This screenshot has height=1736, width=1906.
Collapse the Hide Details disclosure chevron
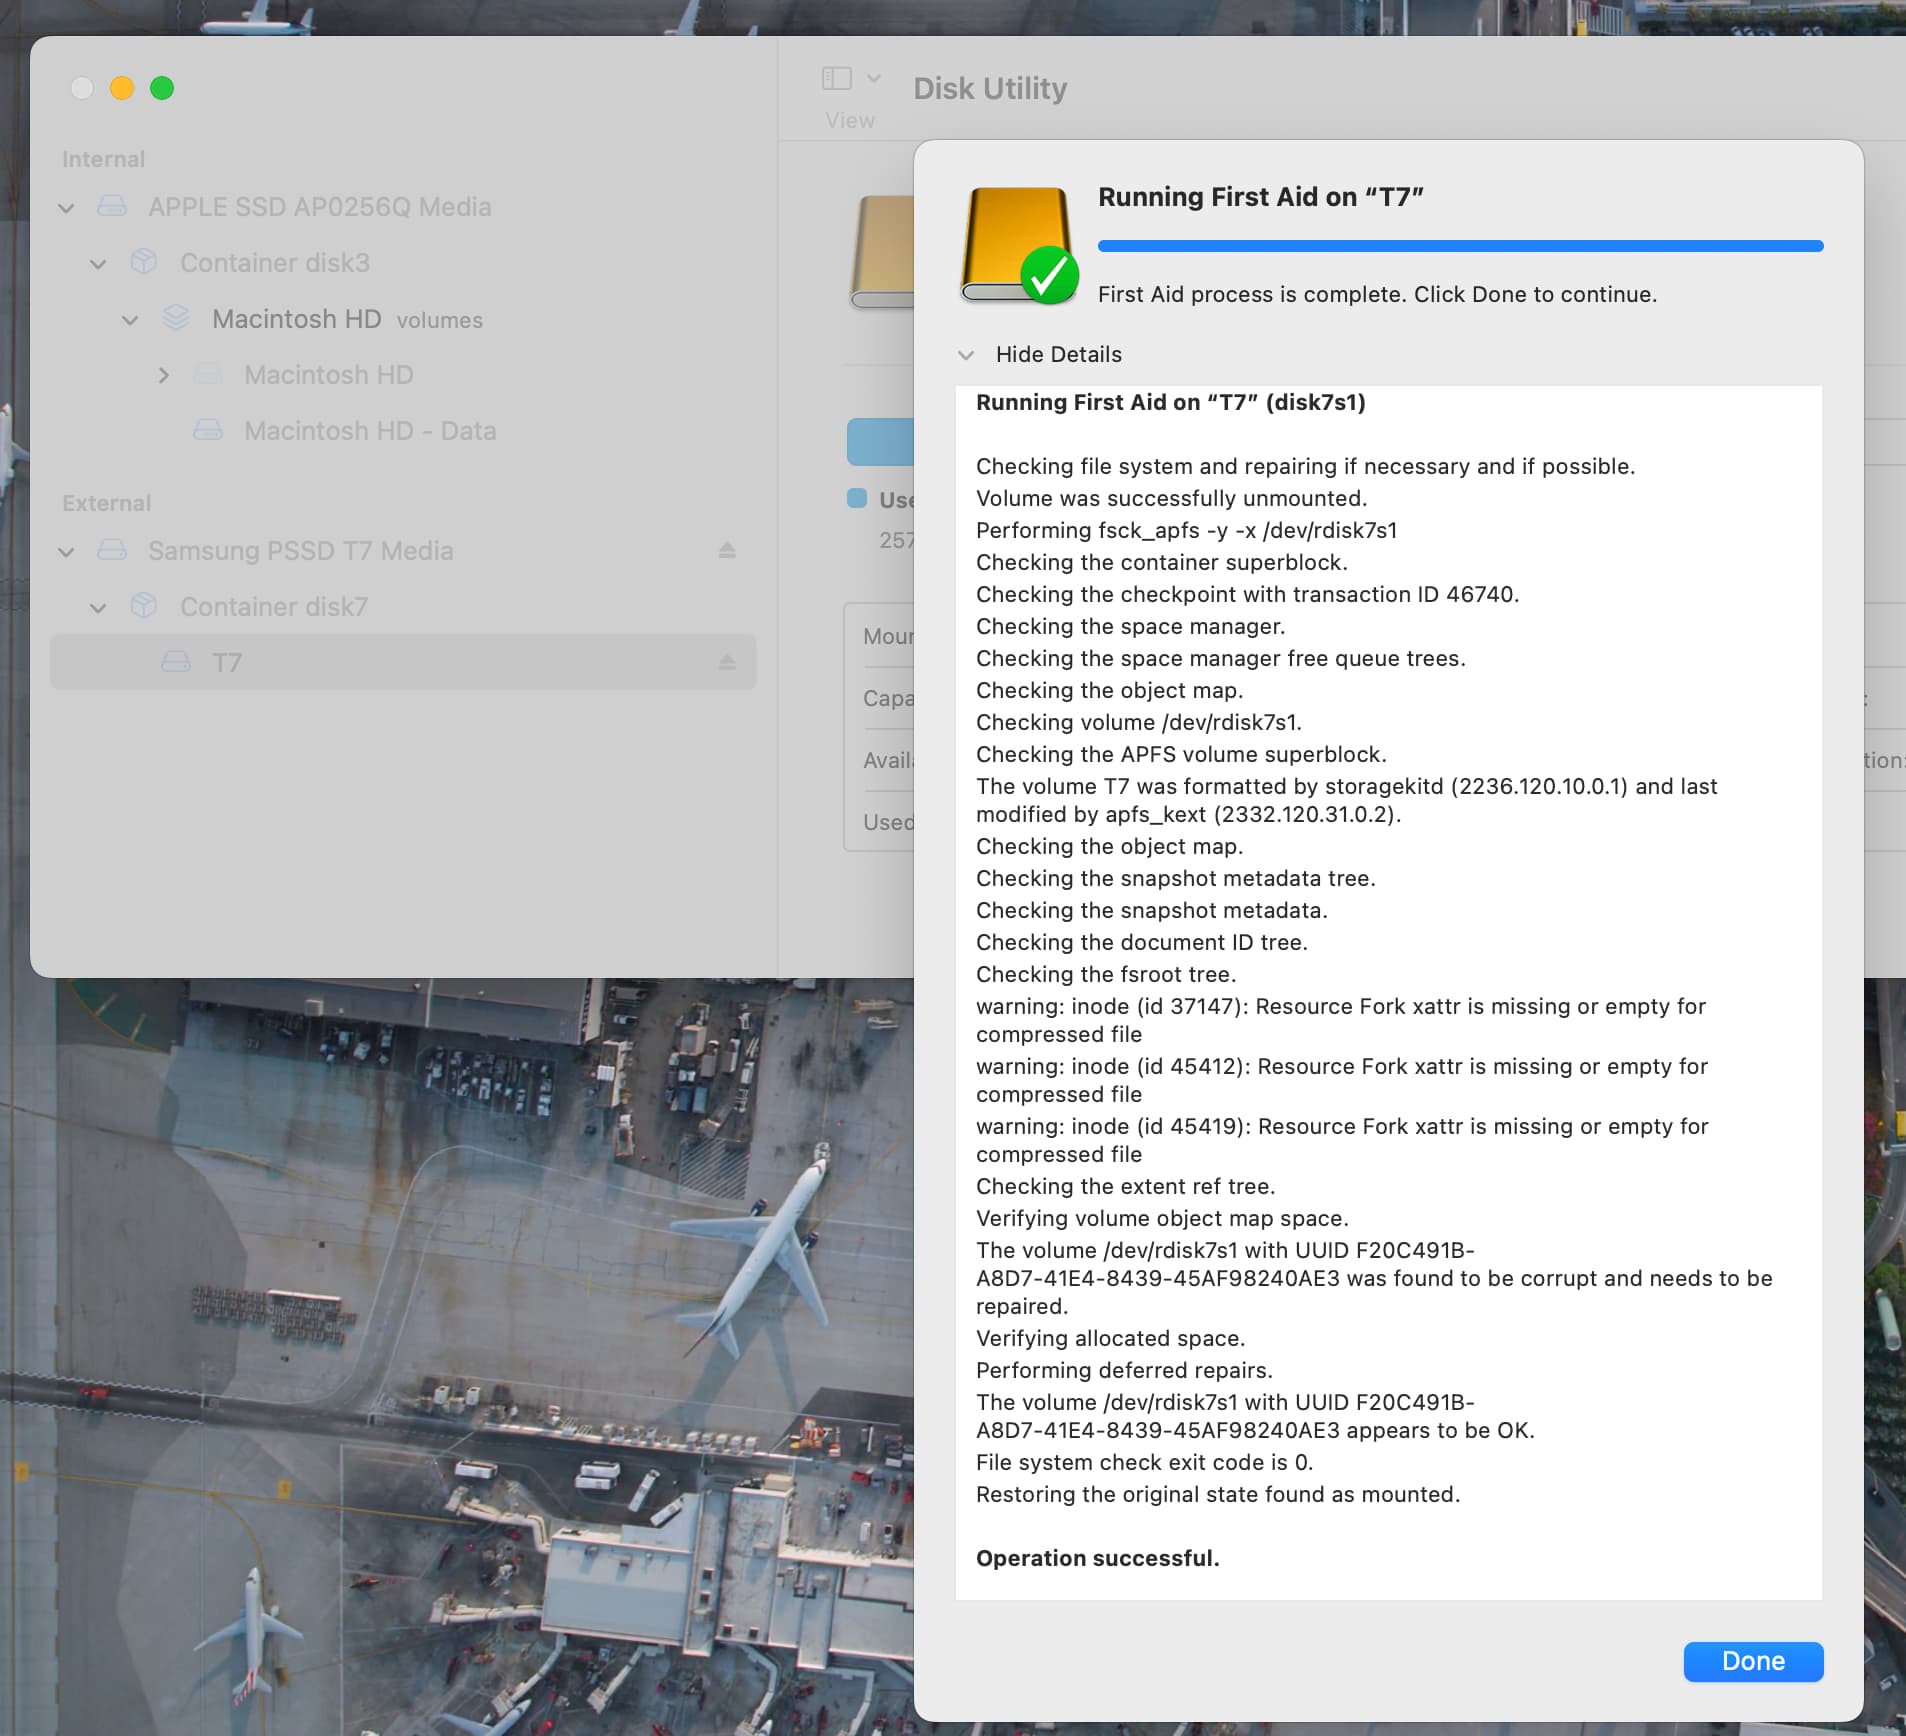pos(965,355)
